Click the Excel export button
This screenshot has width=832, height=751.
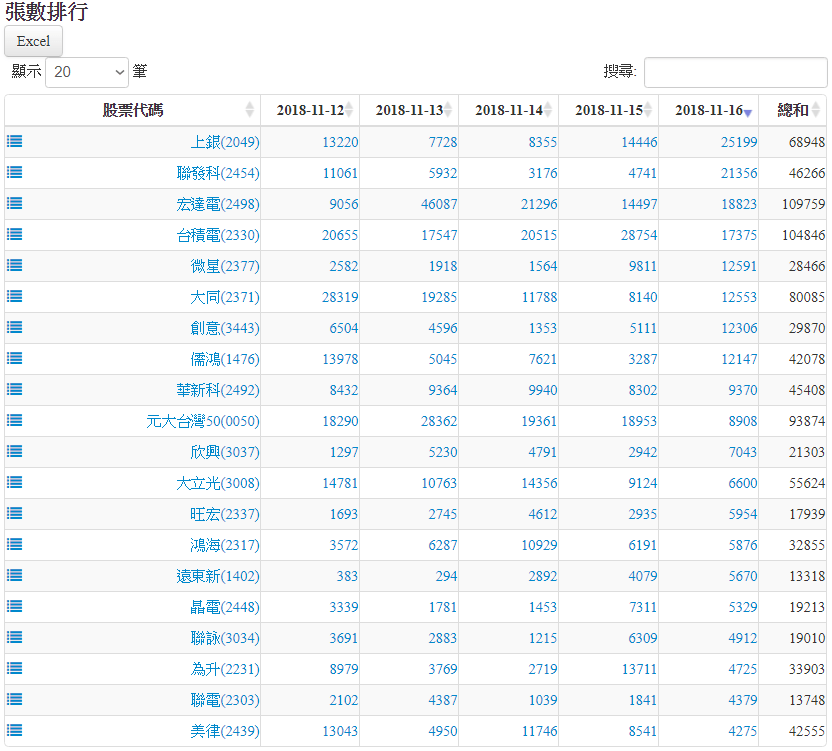tap(33, 41)
